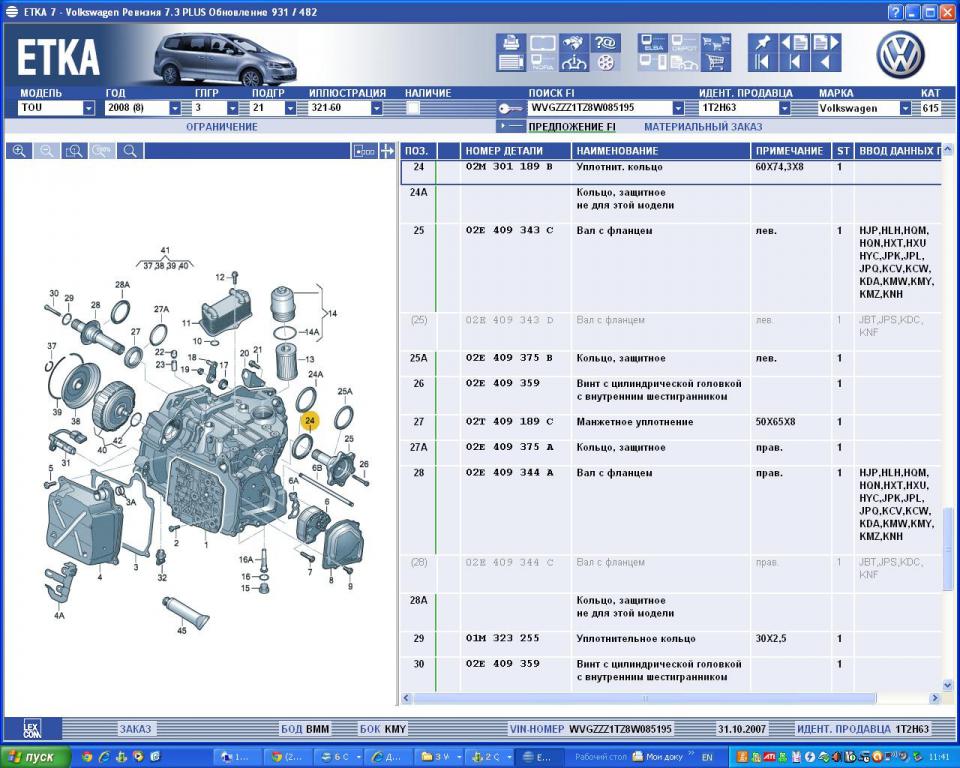Click the БОК KMY status field

pos(383,729)
